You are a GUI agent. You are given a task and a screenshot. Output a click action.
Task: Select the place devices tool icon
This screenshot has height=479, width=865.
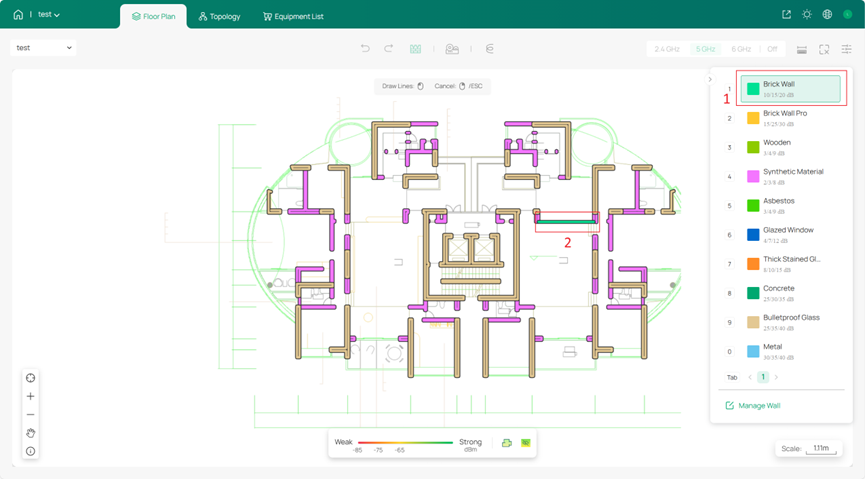(x=452, y=49)
